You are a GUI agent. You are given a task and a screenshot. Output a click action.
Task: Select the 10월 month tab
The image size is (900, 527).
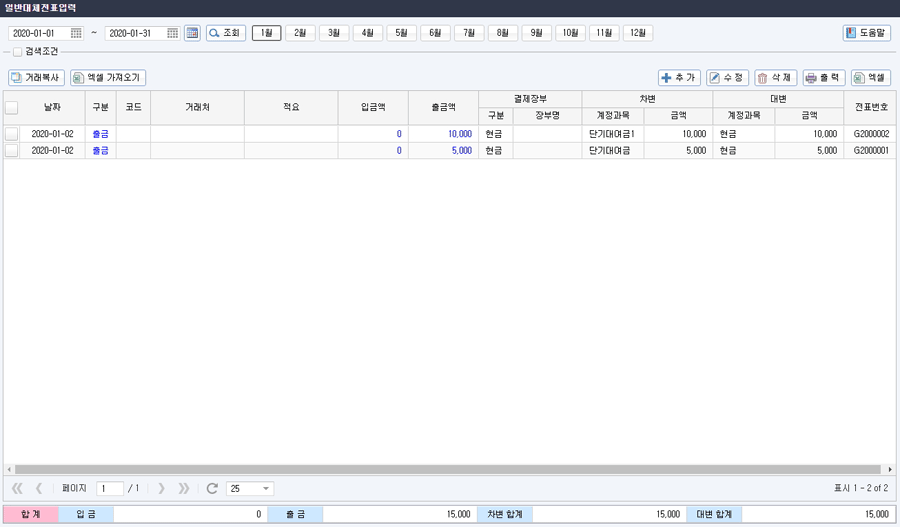pyautogui.click(x=571, y=33)
